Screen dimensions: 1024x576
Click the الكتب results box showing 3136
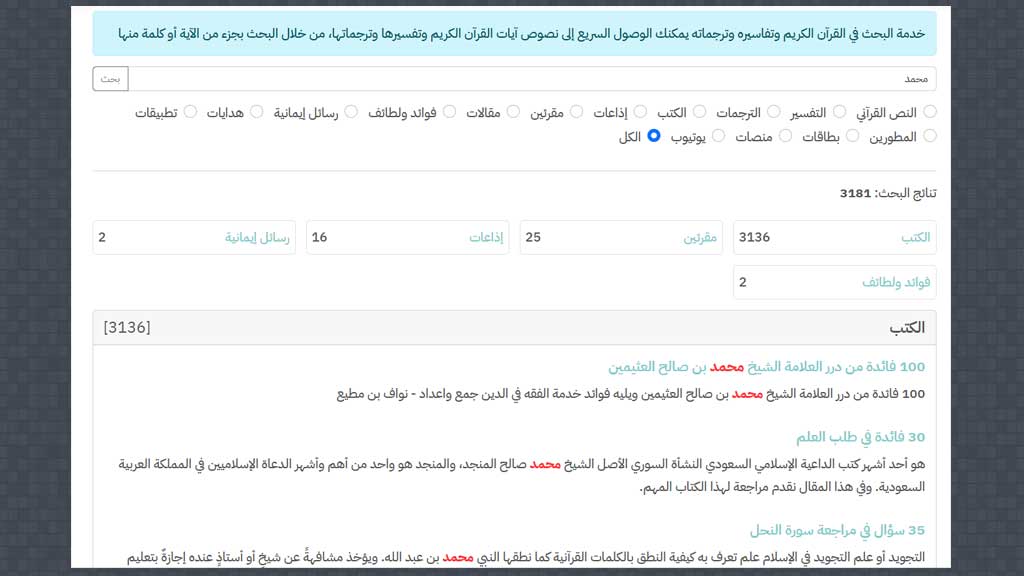835,237
